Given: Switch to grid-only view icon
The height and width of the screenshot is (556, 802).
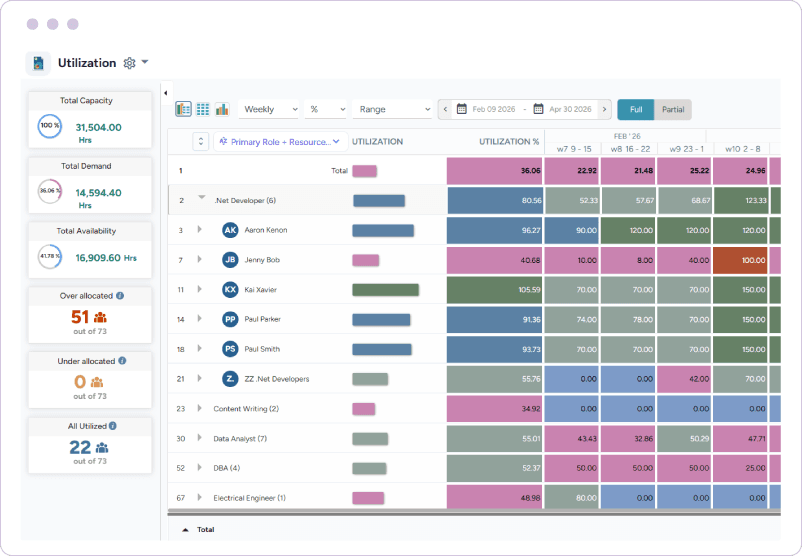Looking at the screenshot, I should point(203,109).
